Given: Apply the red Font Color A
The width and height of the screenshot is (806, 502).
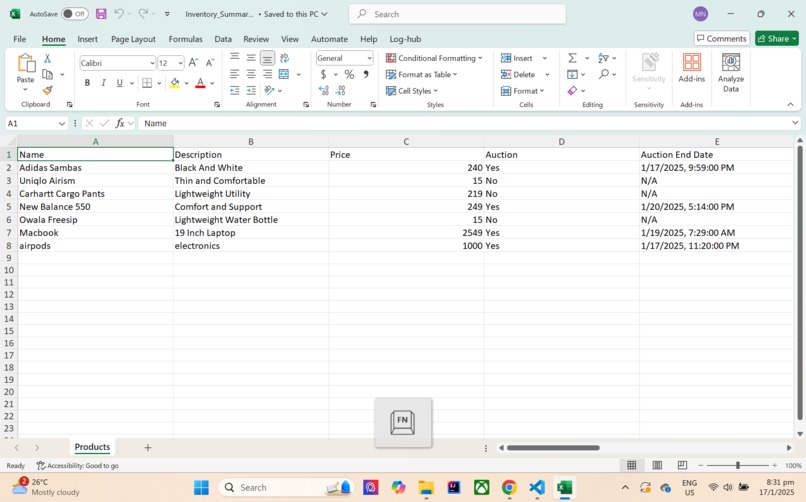Looking at the screenshot, I should pos(200,83).
